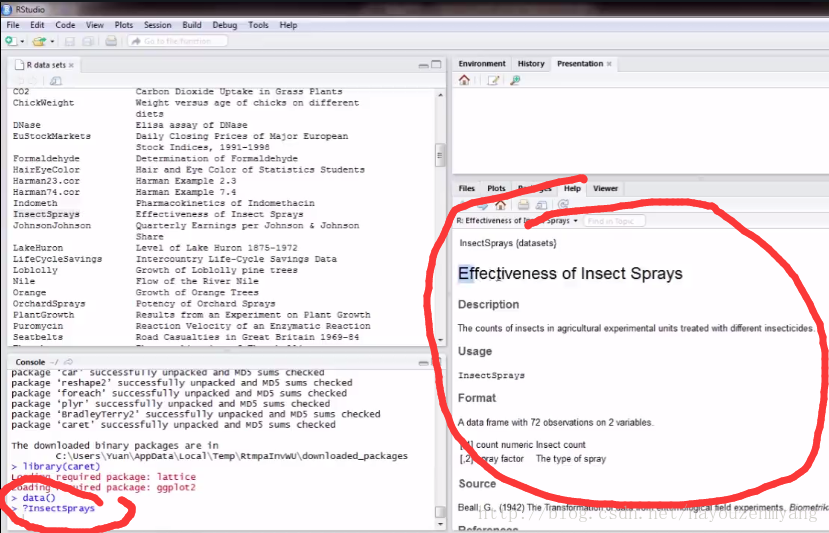This screenshot has height=533, width=829.
Task: Click the Formaldehyde data set name
Action: (46, 158)
